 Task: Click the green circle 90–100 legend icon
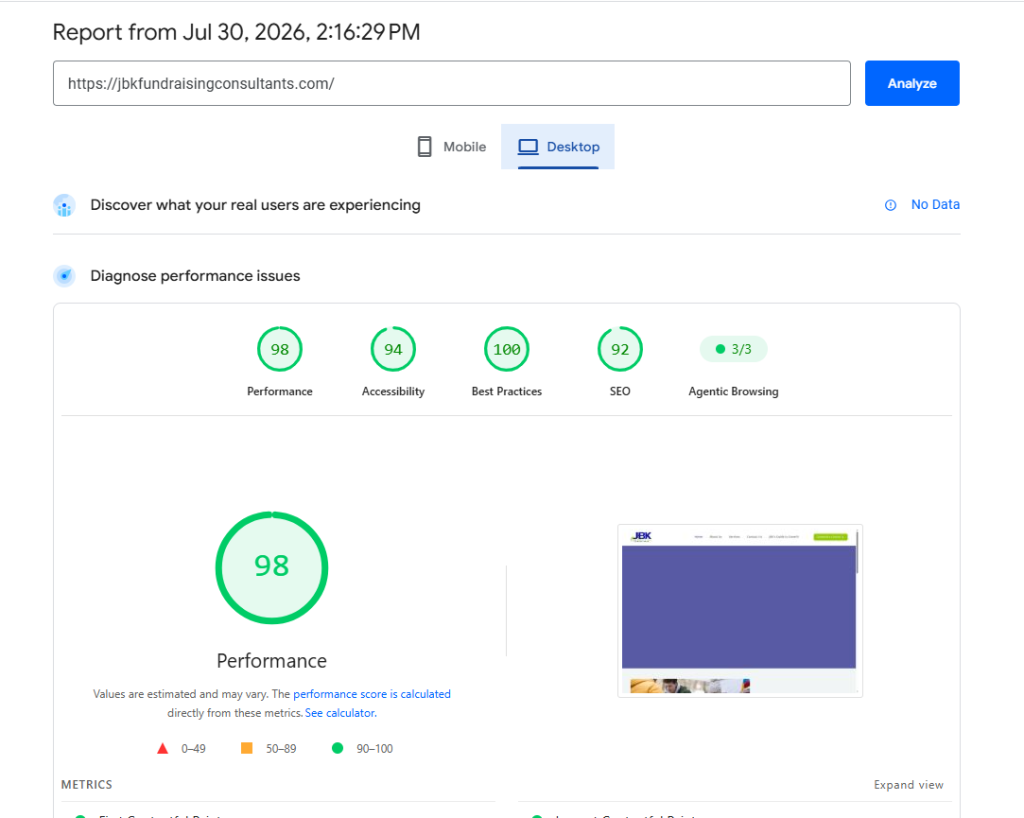click(338, 748)
